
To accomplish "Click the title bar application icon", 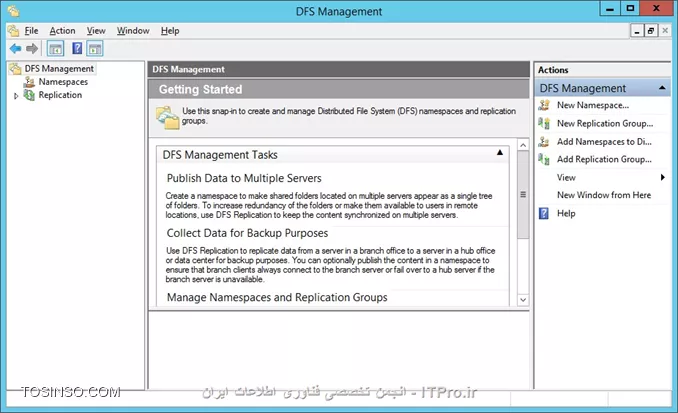I will pos(13,10).
